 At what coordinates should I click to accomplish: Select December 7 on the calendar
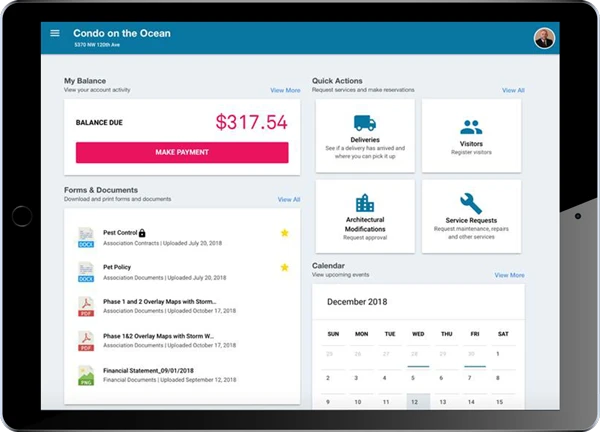(x=469, y=378)
